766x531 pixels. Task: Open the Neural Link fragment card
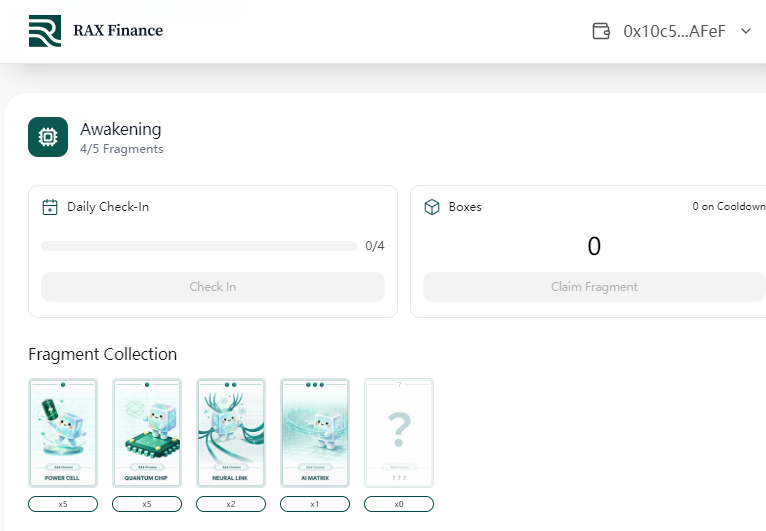[231, 433]
